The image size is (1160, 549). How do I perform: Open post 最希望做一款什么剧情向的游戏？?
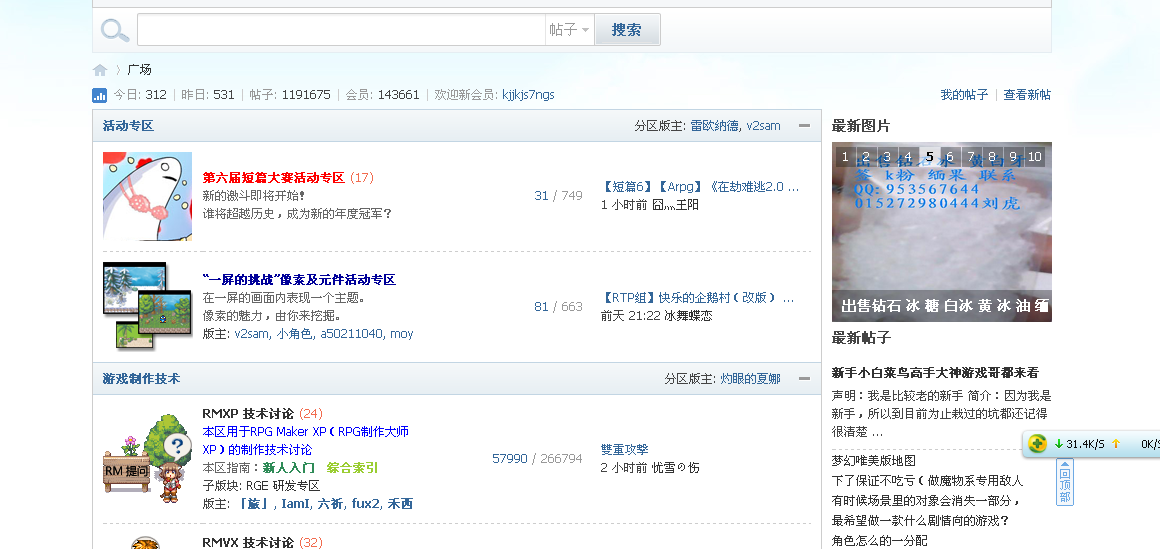(x=921, y=520)
